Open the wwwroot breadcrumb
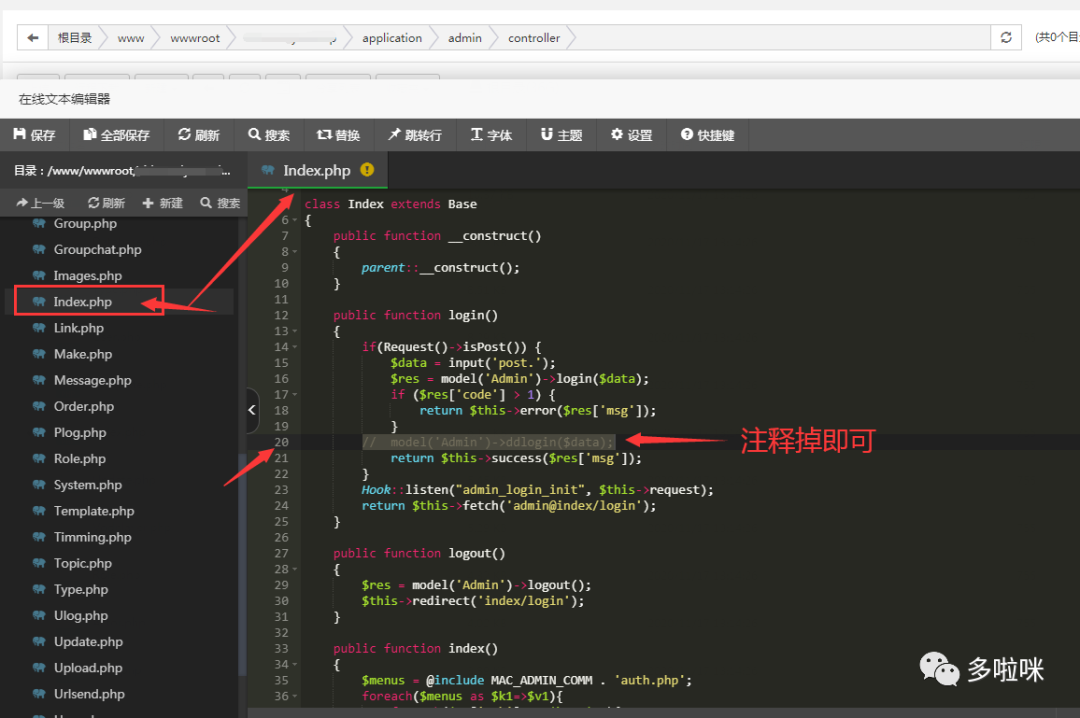 tap(195, 39)
